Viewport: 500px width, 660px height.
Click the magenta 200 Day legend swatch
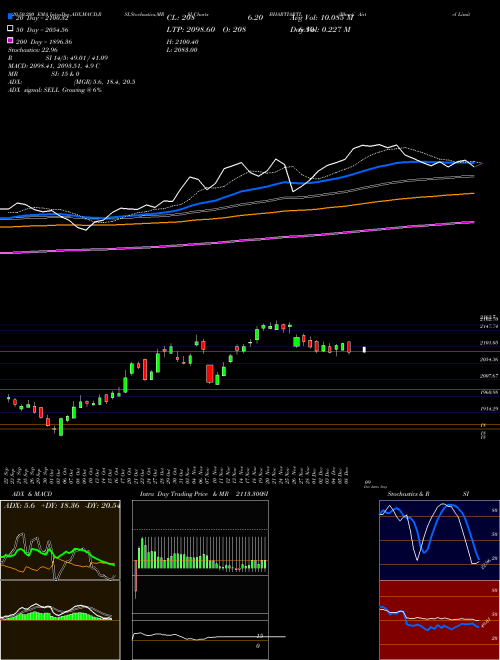(11, 41)
